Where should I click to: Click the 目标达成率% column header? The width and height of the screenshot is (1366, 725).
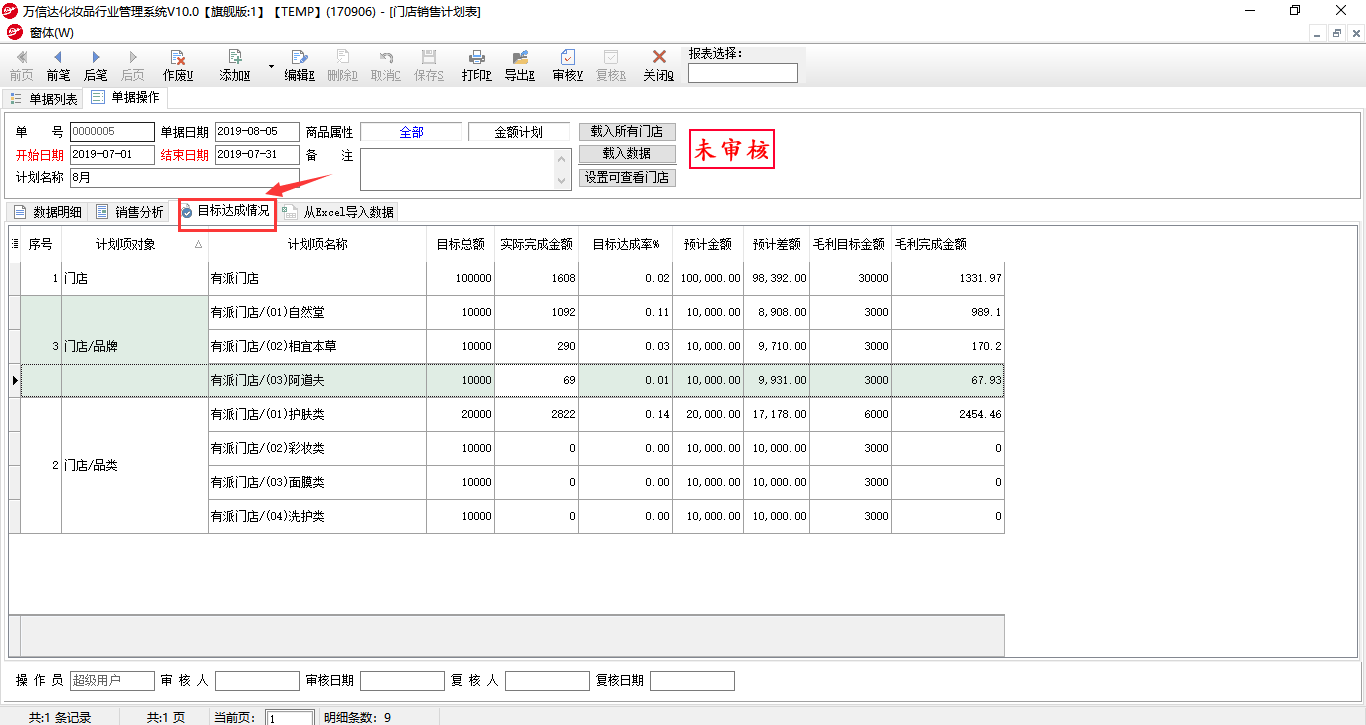click(625, 244)
